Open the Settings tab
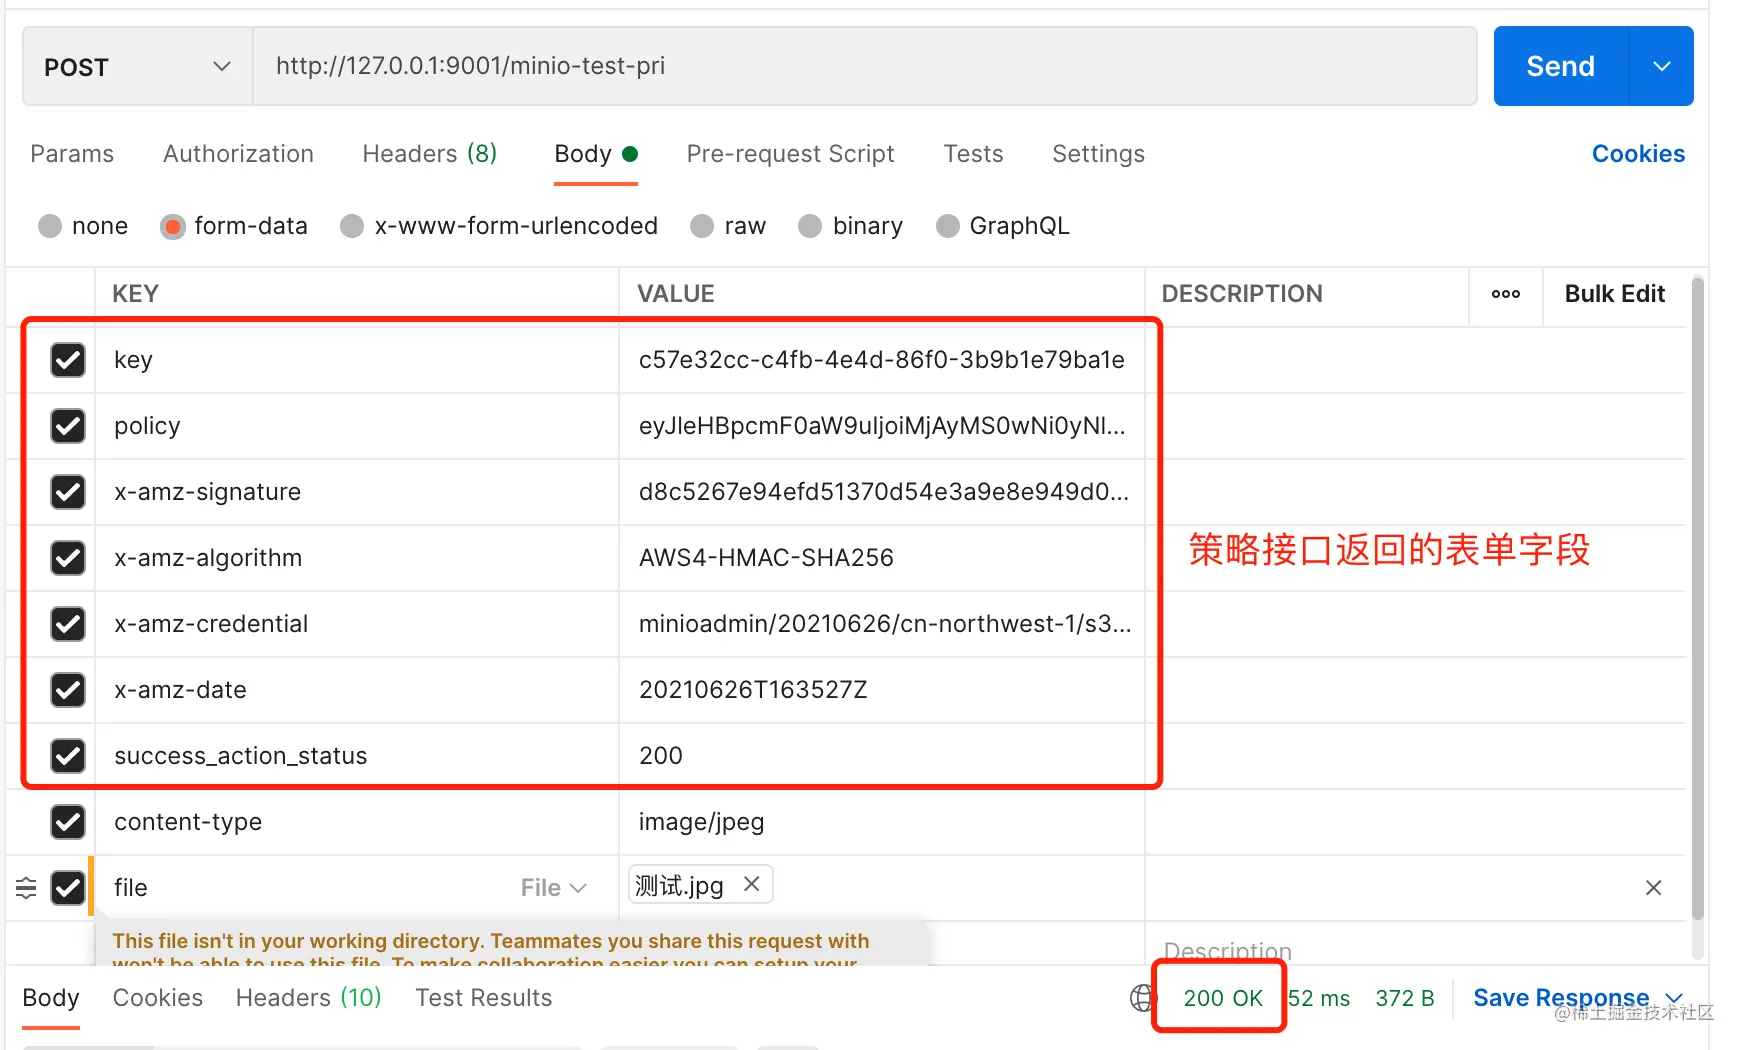The height and width of the screenshot is (1050, 1742). click(1098, 154)
